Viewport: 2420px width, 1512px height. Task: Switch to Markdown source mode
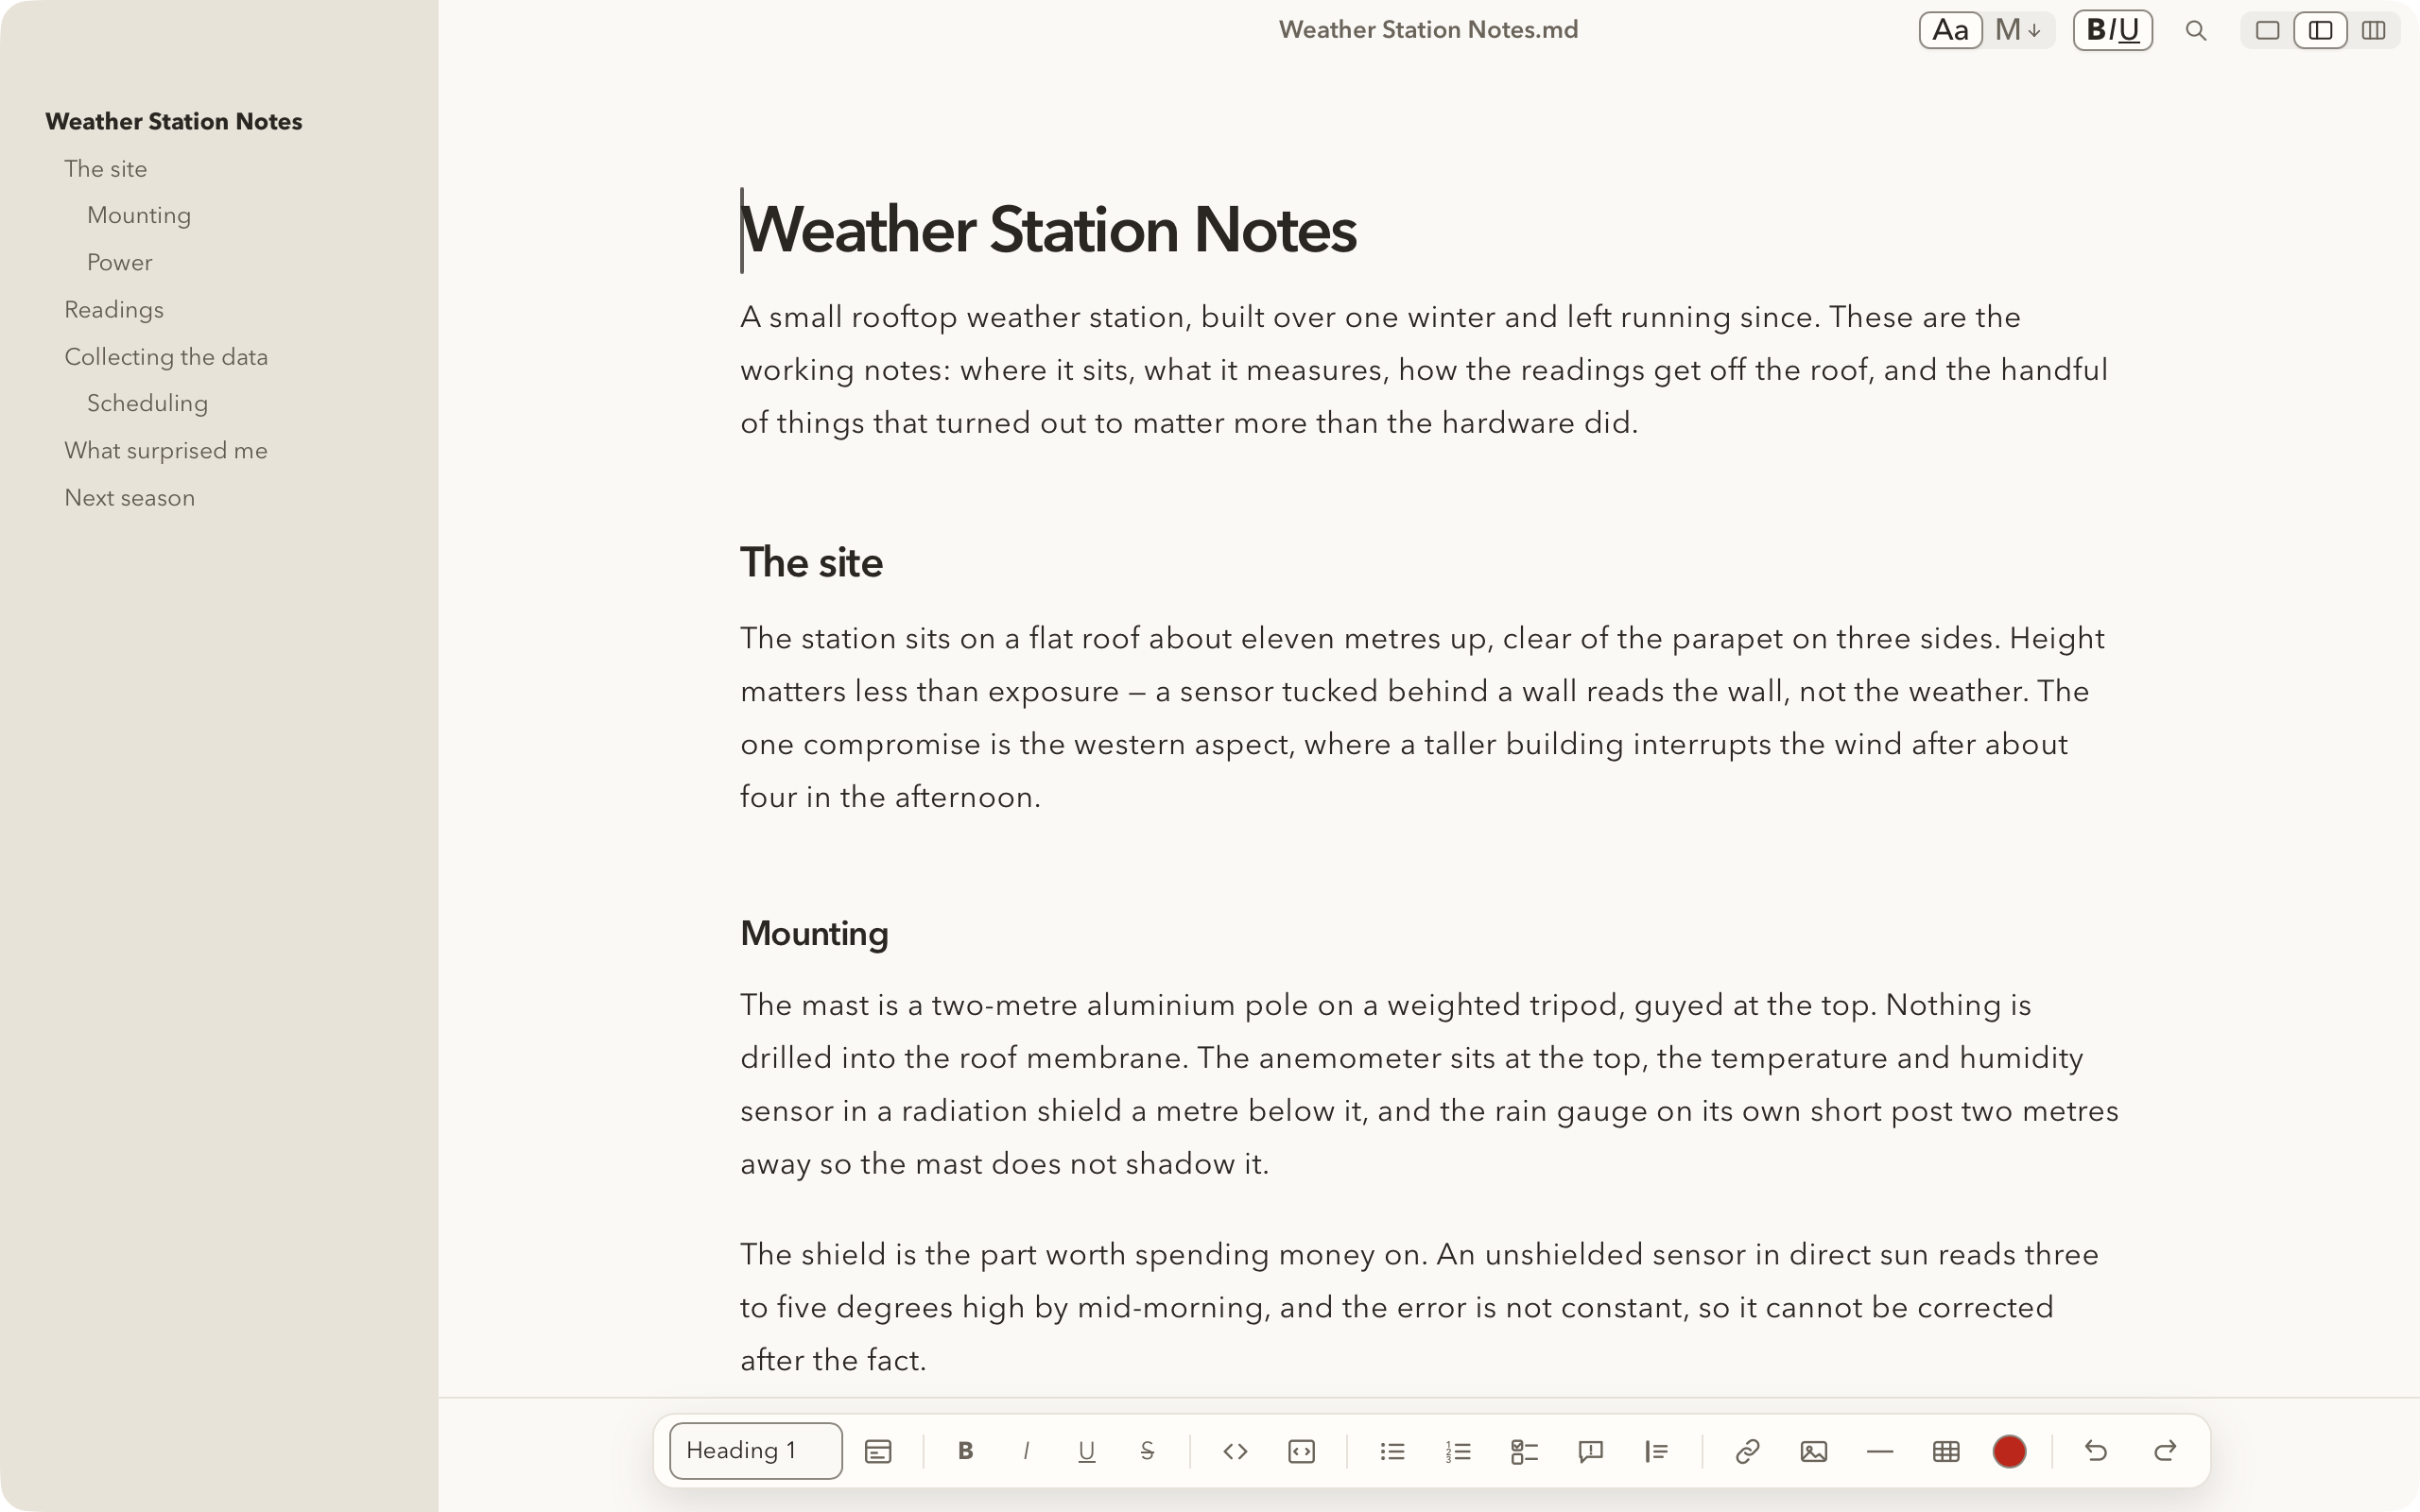2018,30
